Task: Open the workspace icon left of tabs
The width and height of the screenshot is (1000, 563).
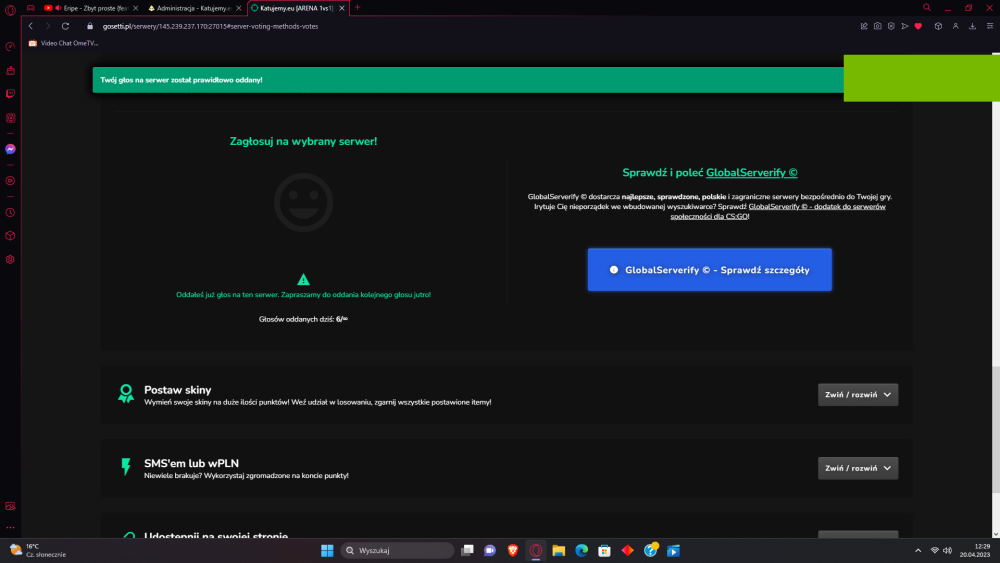Action: pos(31,8)
